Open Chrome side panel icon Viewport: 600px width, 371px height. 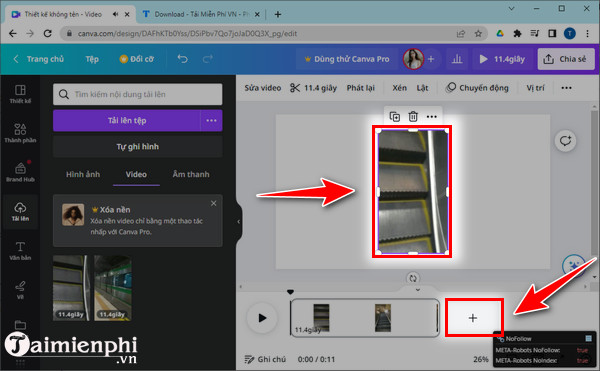point(552,34)
